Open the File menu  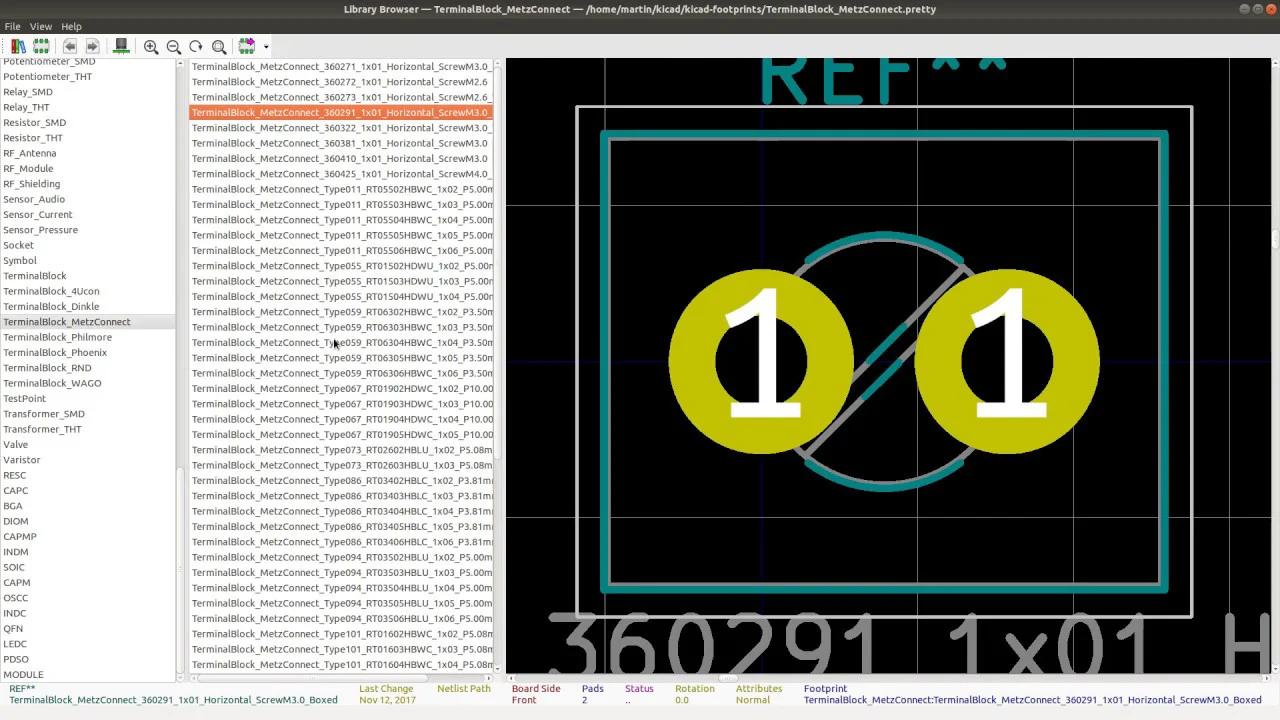click(11, 26)
